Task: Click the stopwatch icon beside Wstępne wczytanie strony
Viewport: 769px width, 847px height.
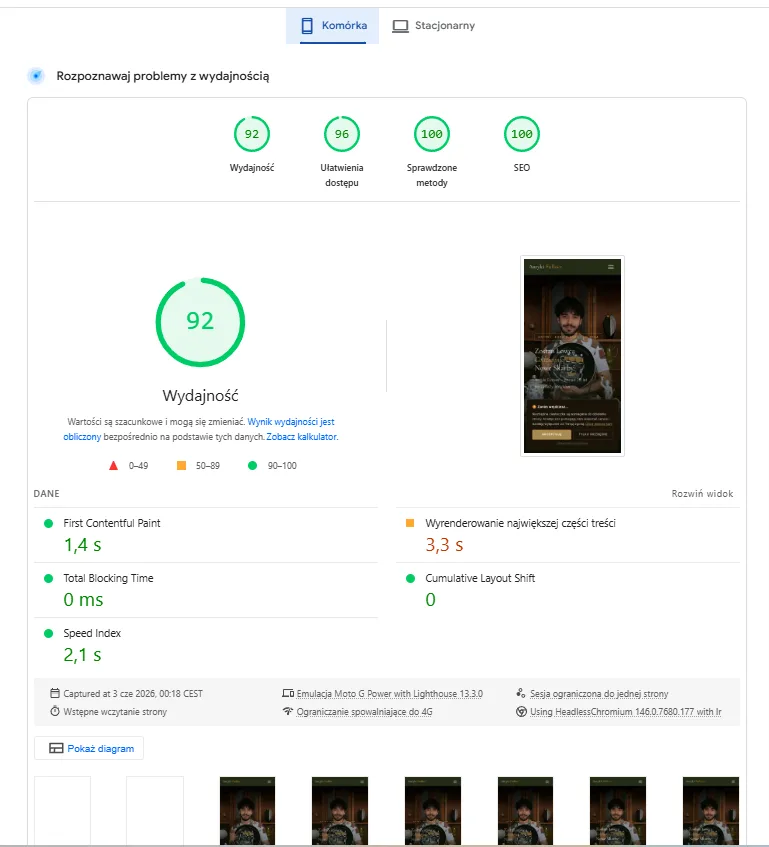Action: point(55,711)
